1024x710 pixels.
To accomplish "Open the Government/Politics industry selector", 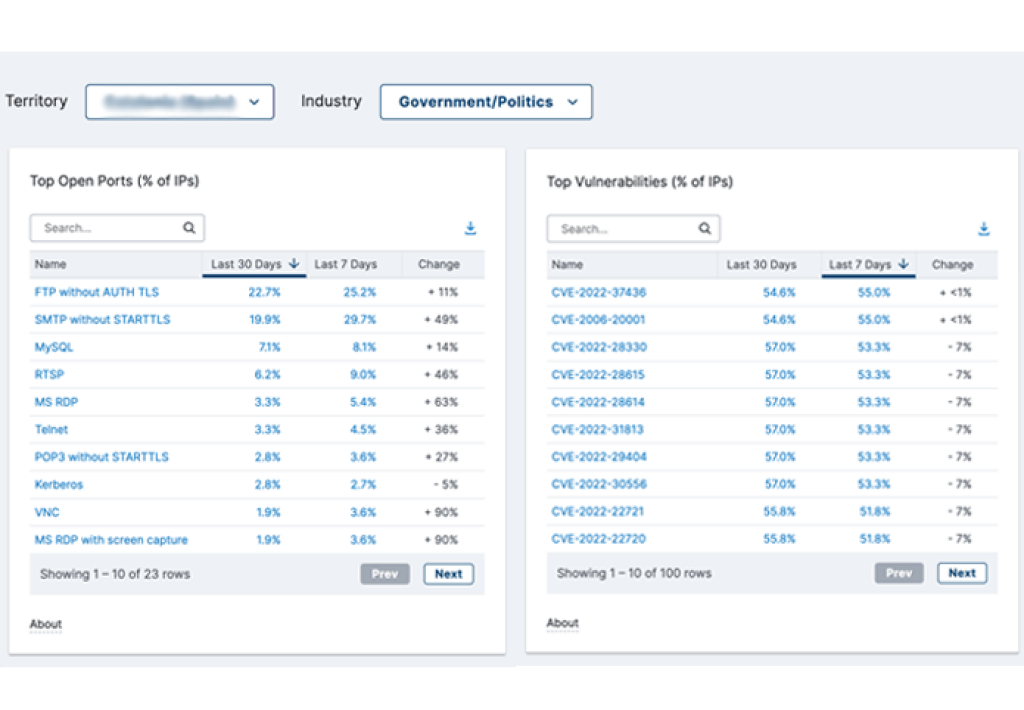I will [486, 101].
